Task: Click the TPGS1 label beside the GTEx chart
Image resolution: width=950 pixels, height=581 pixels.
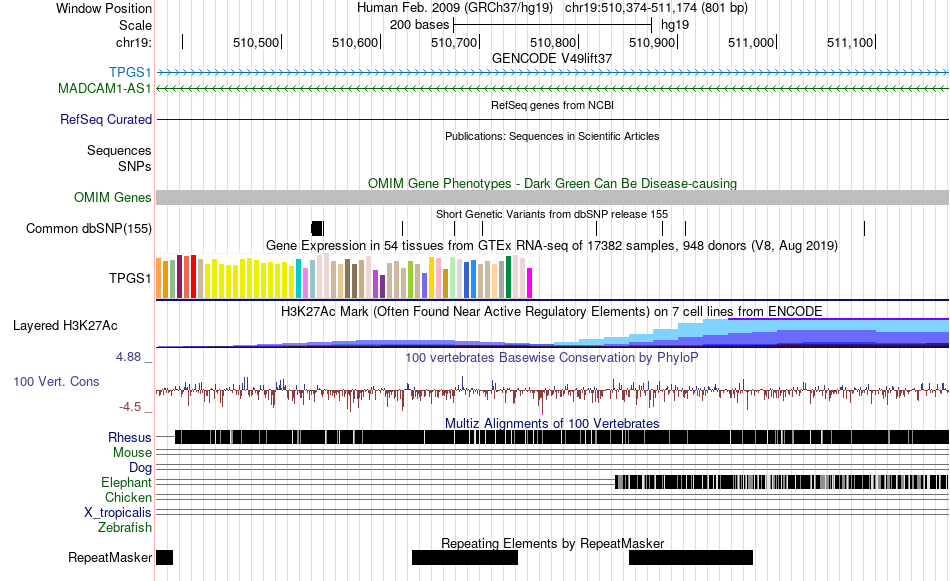Action: (130, 278)
